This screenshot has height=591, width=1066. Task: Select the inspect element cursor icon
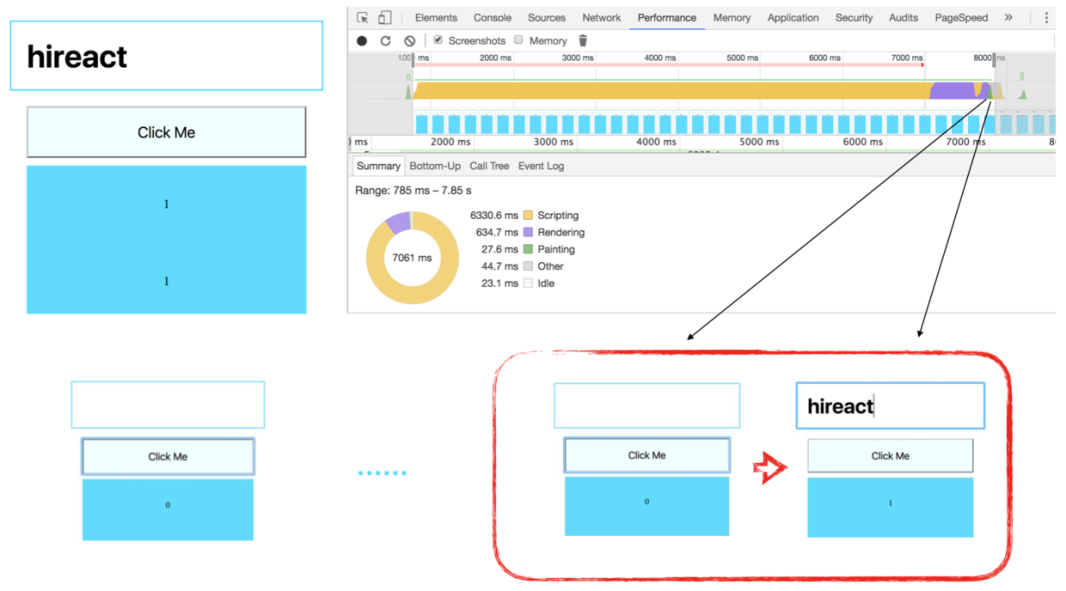362,18
